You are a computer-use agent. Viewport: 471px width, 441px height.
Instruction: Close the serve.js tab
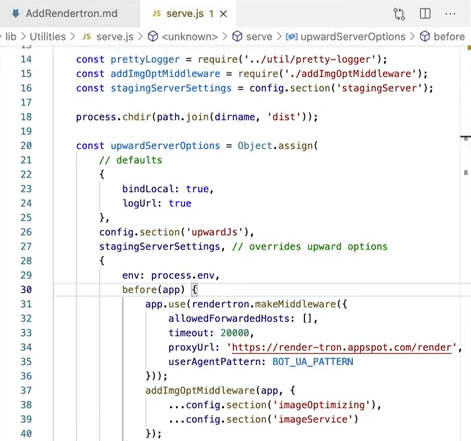(x=223, y=14)
